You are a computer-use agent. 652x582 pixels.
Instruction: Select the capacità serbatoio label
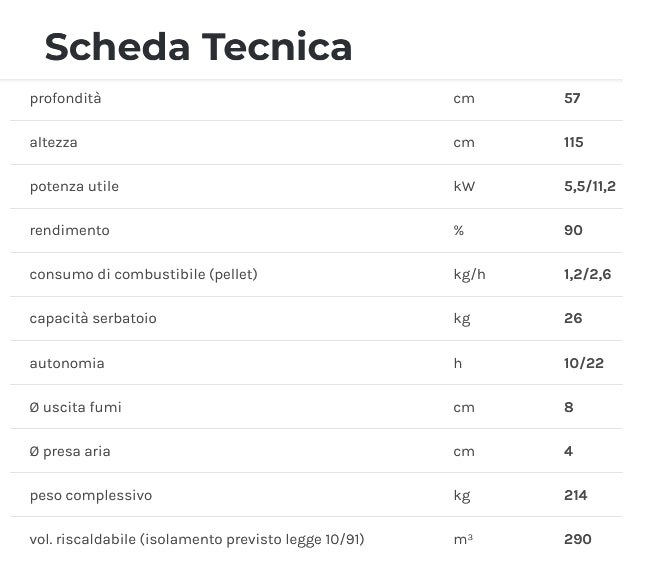click(93, 318)
